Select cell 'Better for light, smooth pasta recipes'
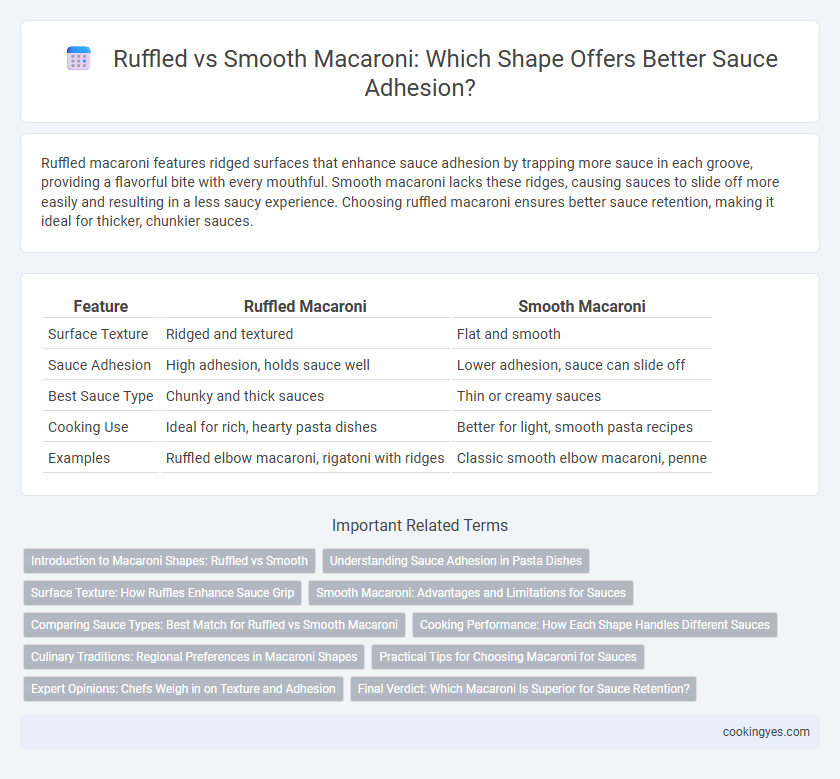Screen dimensions: 840x779 tap(582, 427)
